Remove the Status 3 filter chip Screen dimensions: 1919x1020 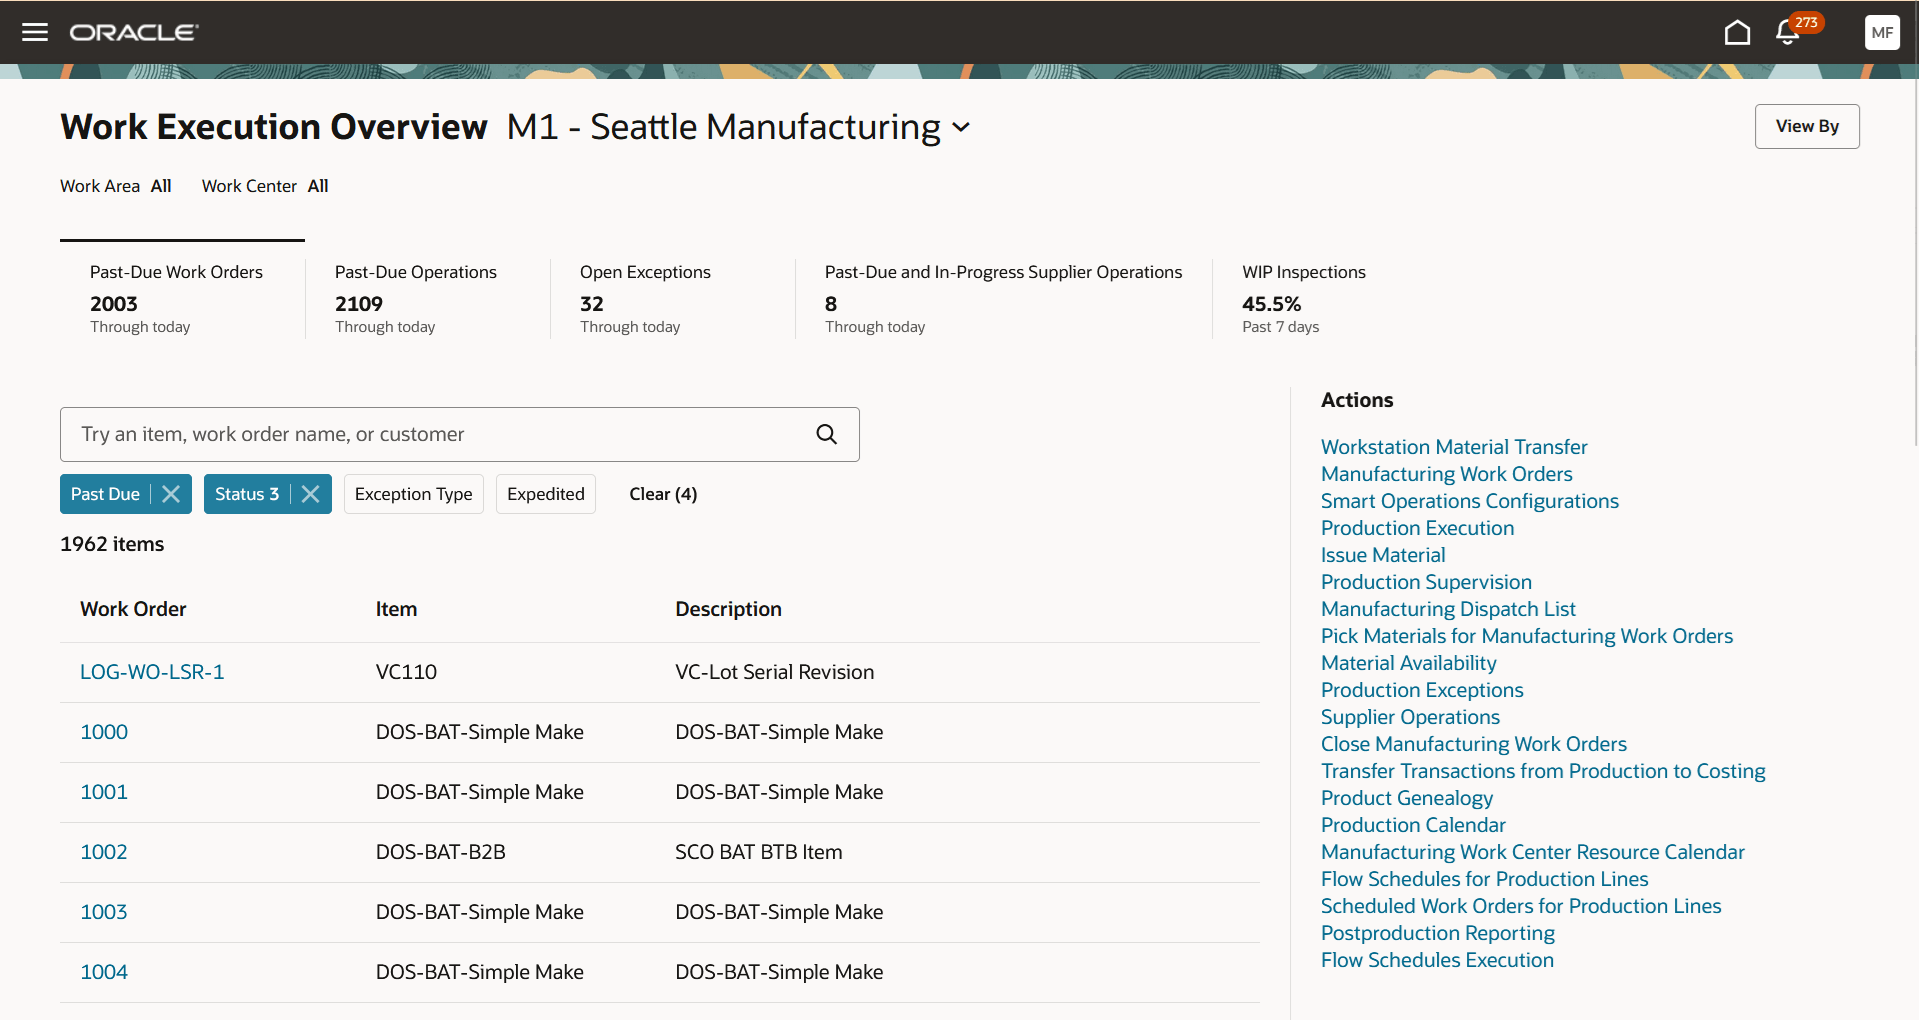click(311, 494)
